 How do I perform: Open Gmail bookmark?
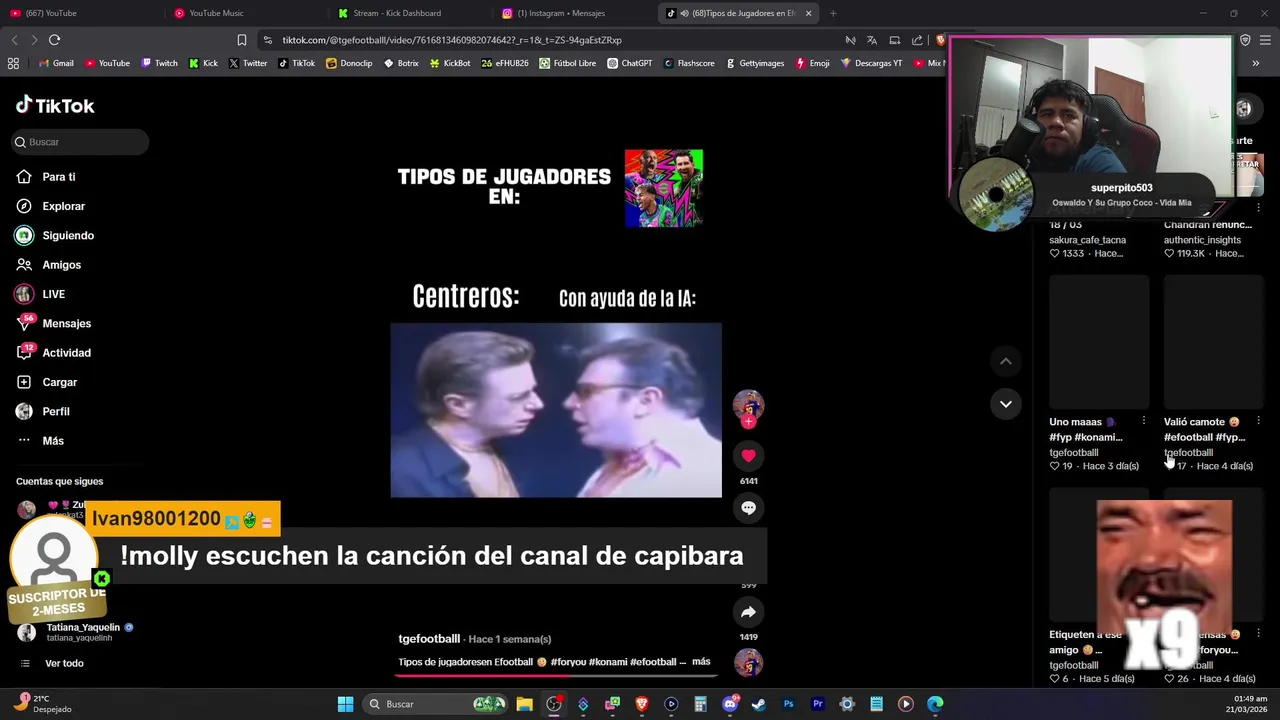[x=56, y=63]
